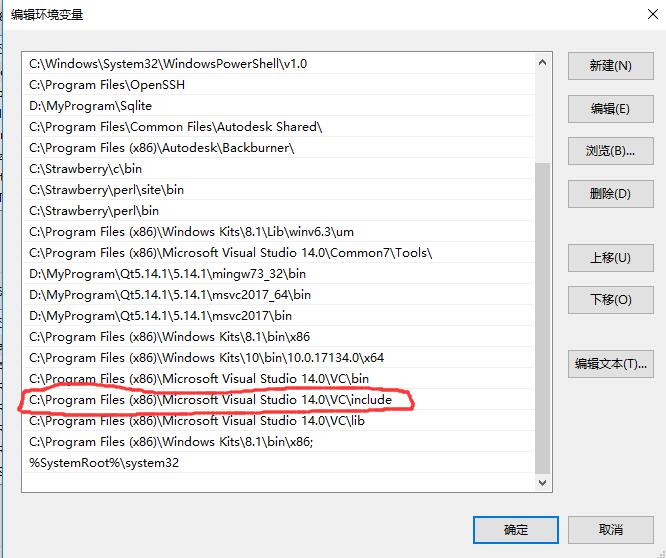Select the Visual Studio 14.0\VC\bin entry
Viewport: 666px width, 558px height.
tap(279, 379)
